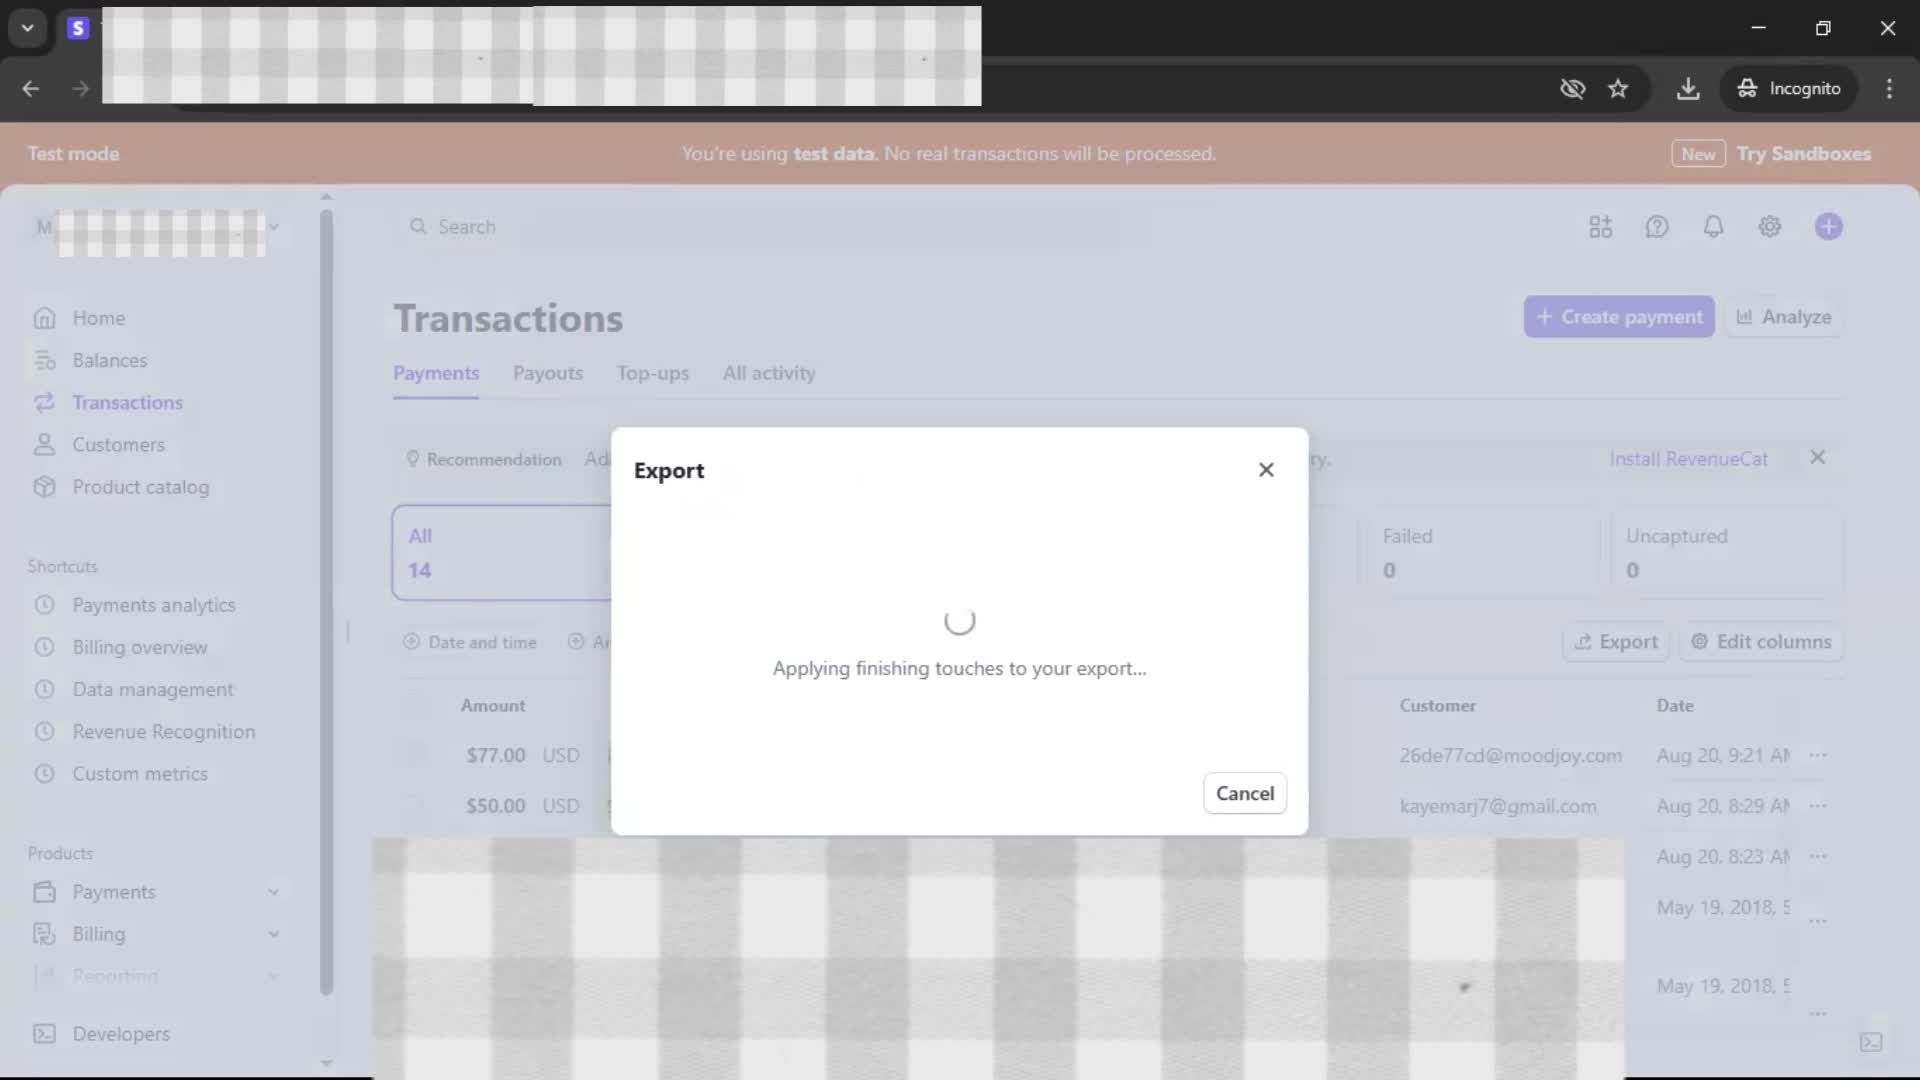1920x1080 pixels.
Task: Open the console icon at bottom right
Action: point(1871,1042)
